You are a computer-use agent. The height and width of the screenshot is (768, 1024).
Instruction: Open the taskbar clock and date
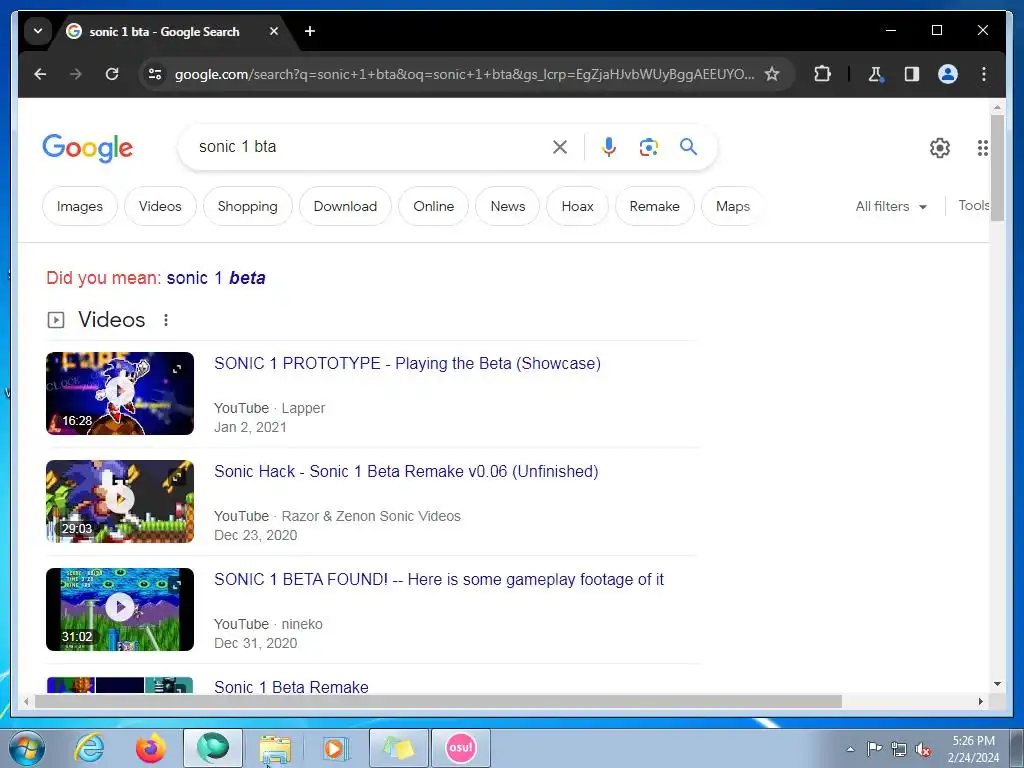point(973,749)
